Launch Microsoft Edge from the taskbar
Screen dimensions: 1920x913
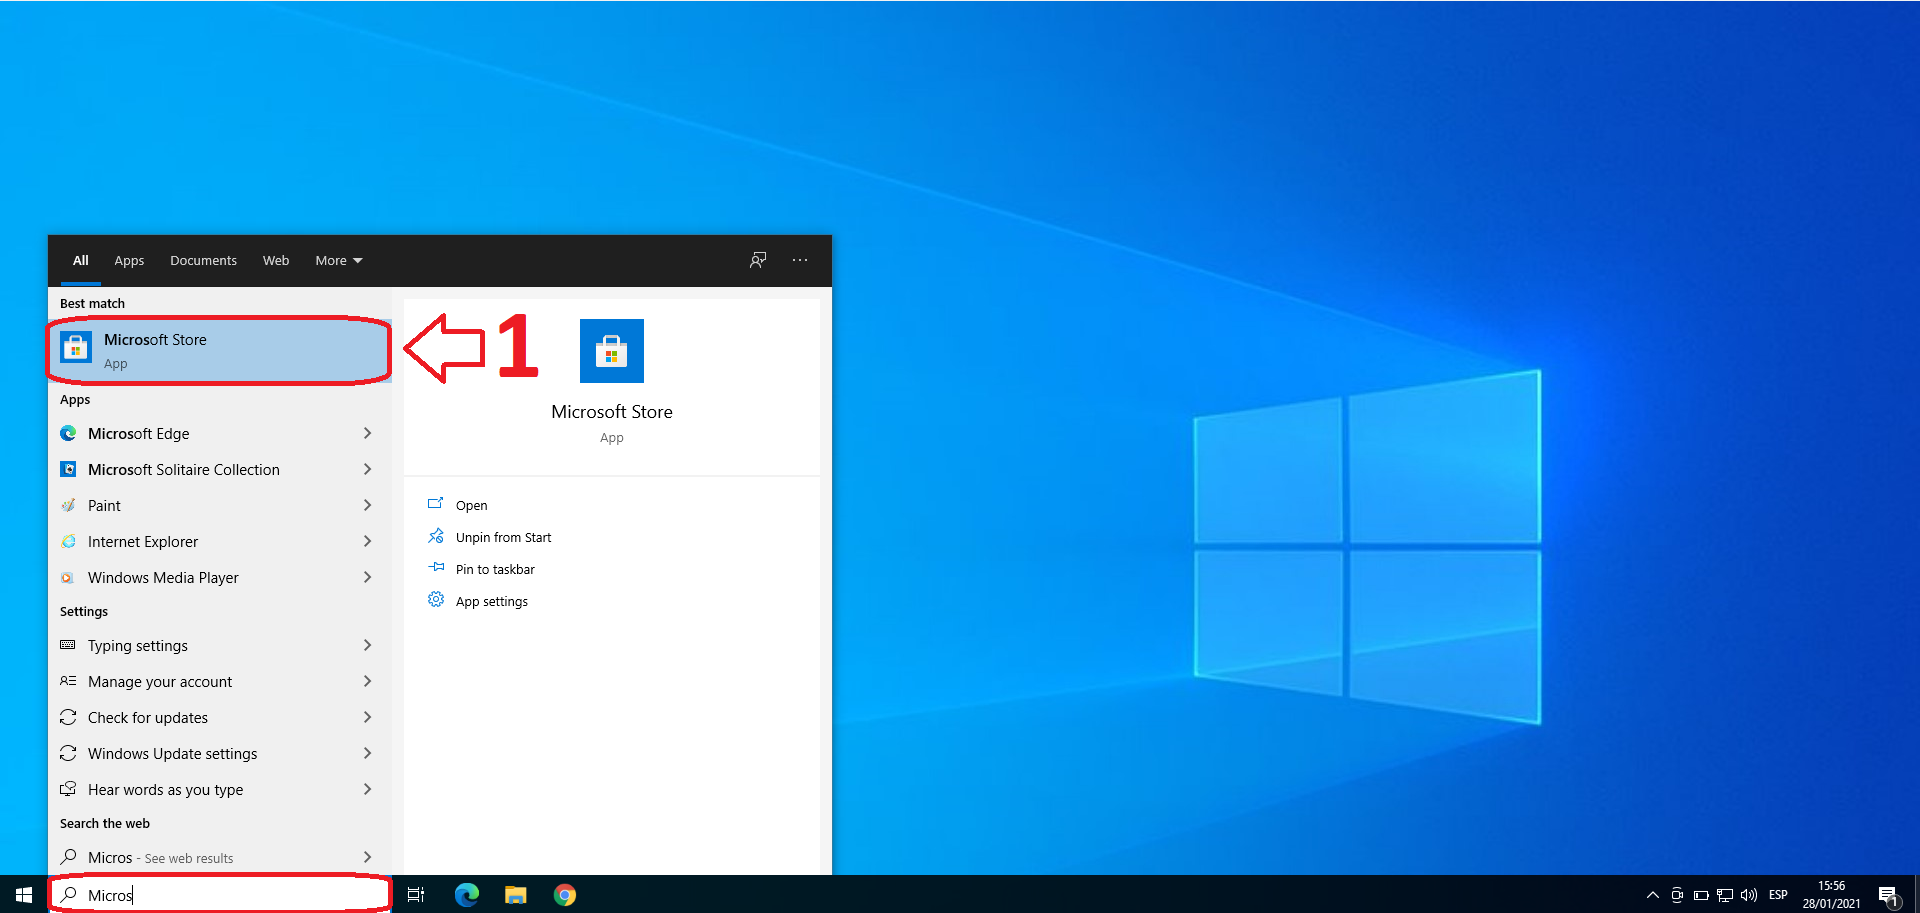pyautogui.click(x=466, y=895)
